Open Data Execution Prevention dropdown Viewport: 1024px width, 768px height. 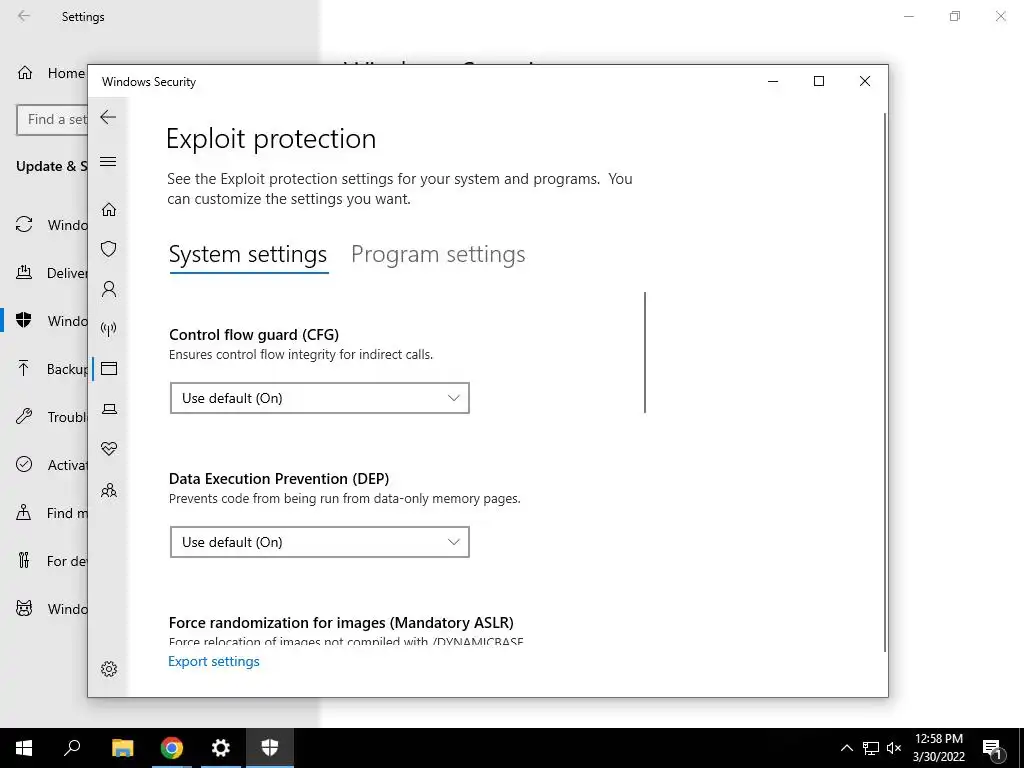point(319,542)
